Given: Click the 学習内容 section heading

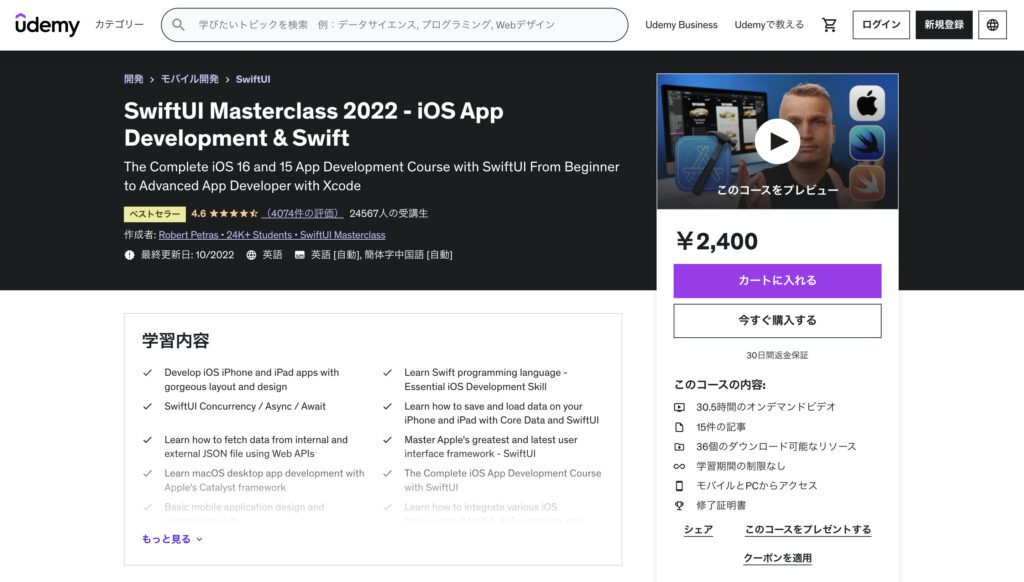Looking at the screenshot, I should (176, 341).
